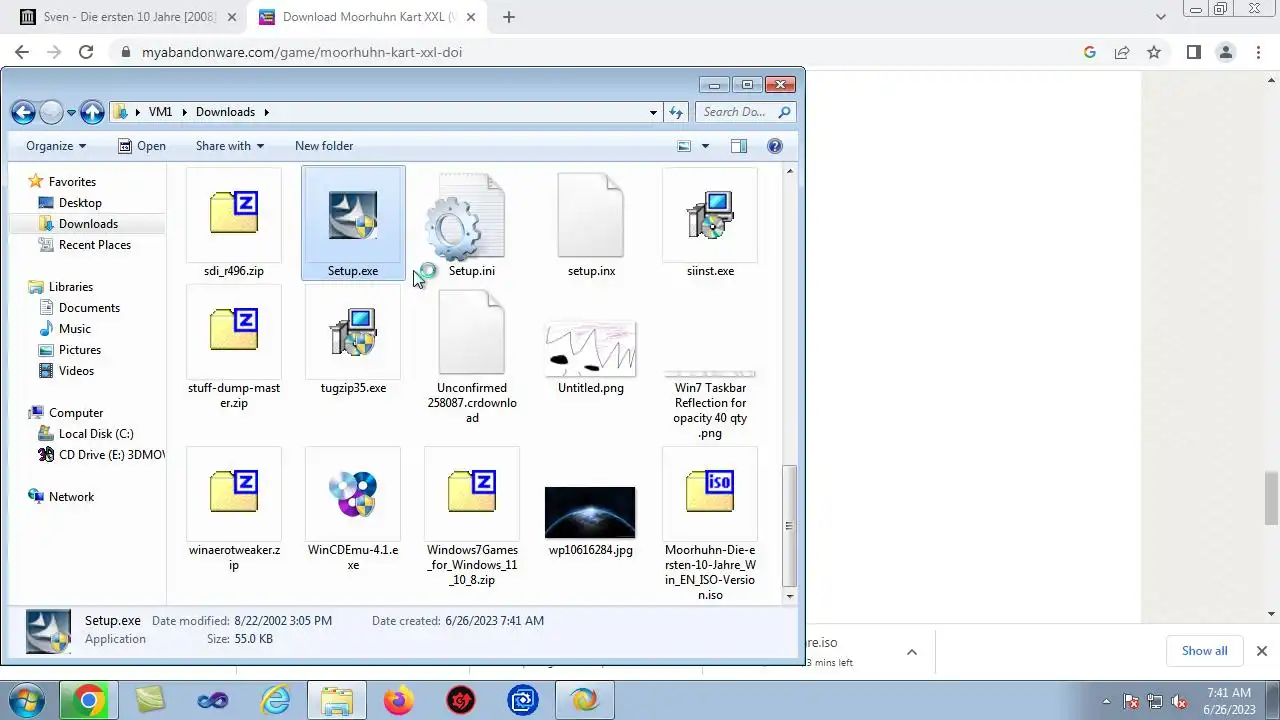This screenshot has height=720, width=1280.
Task: Select the Untitled.png thumbnail
Action: (591, 348)
